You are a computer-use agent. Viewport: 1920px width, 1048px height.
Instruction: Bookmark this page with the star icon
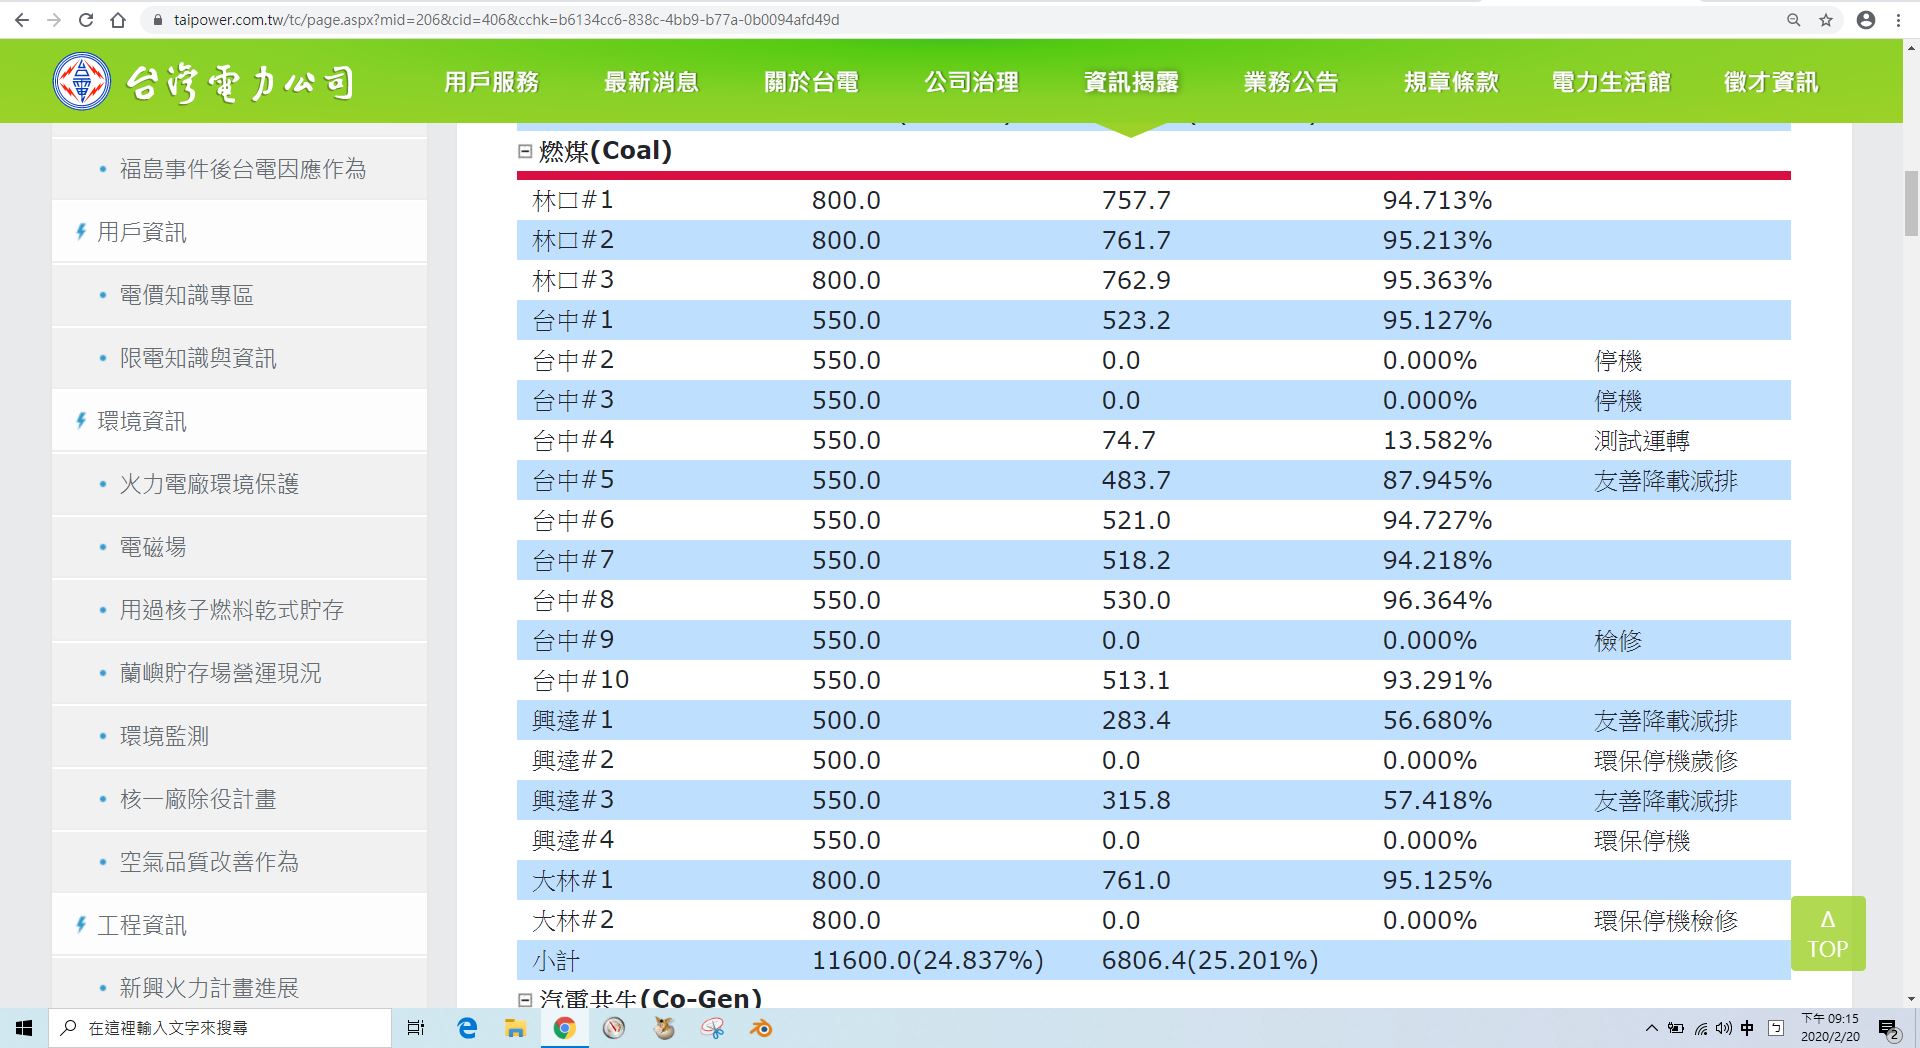(x=1826, y=20)
